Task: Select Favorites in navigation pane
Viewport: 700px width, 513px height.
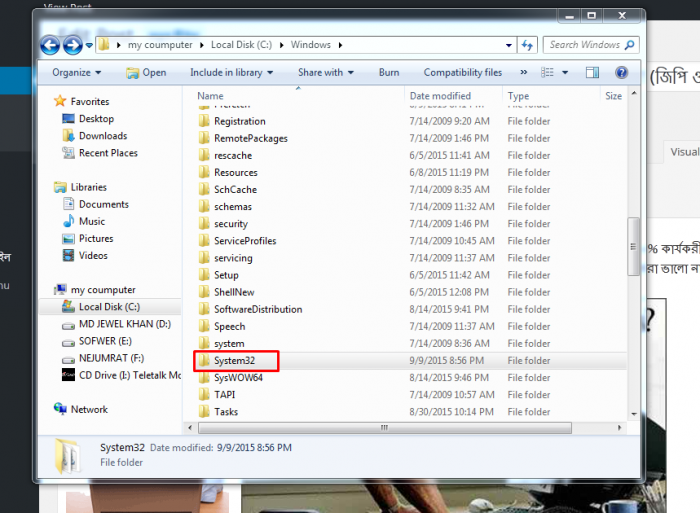Action: click(x=89, y=101)
